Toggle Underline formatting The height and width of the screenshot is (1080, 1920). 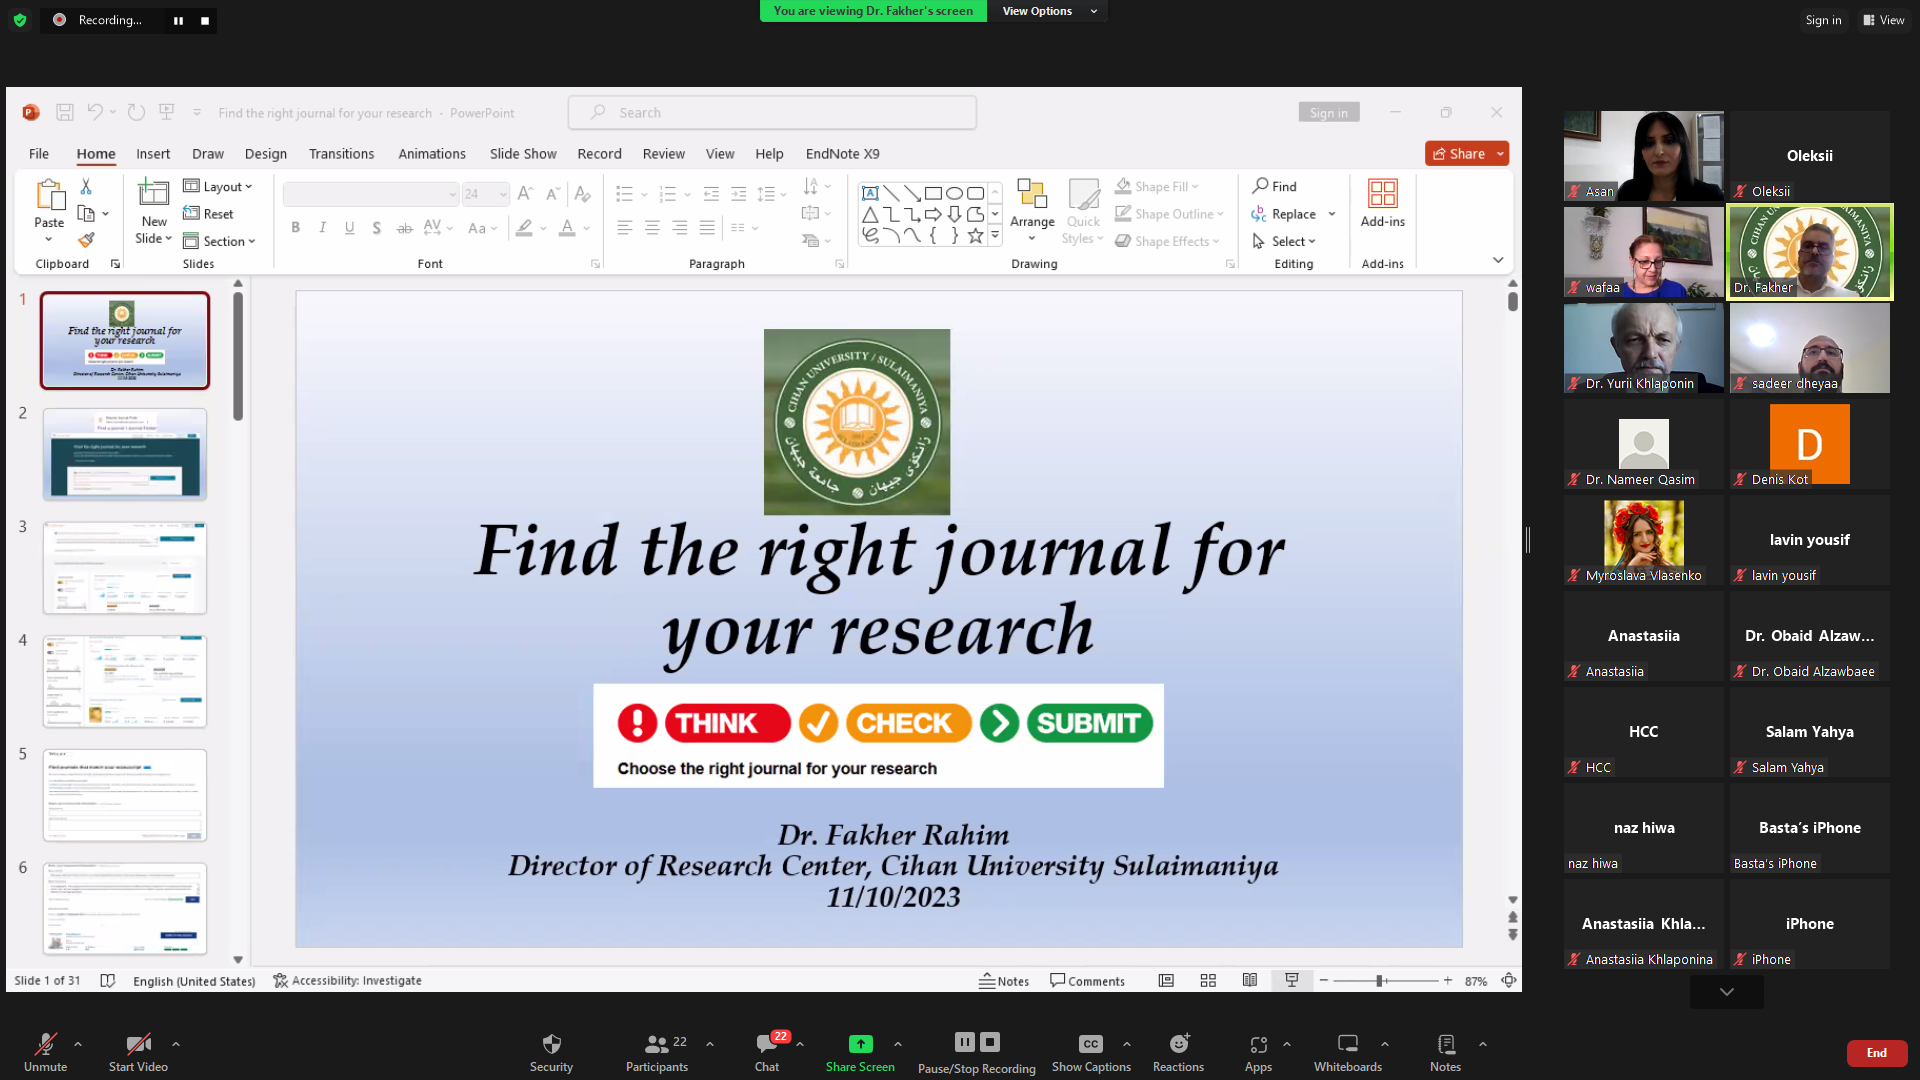pos(349,228)
